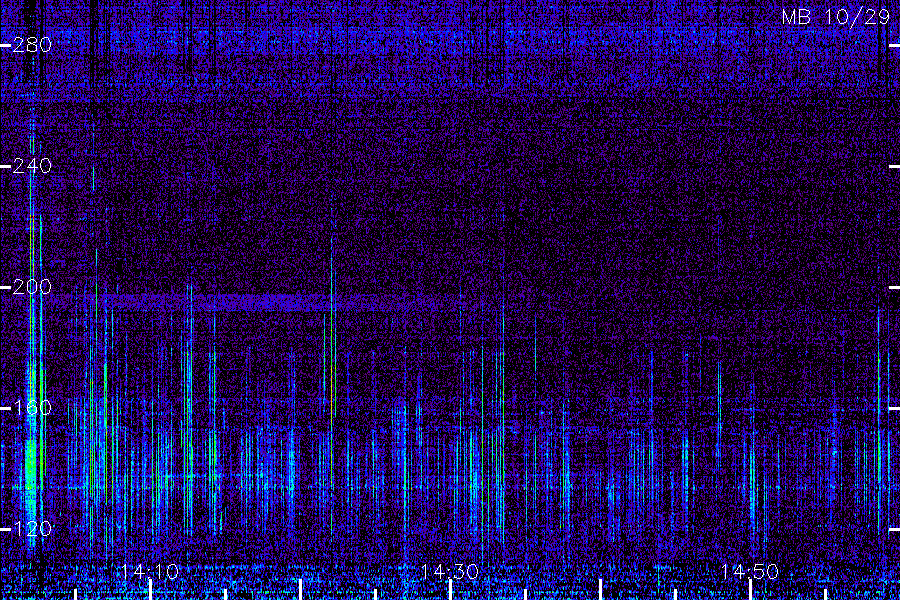The image size is (900, 600).
Task: Click the 14:50 time axis label
Action: (750, 572)
